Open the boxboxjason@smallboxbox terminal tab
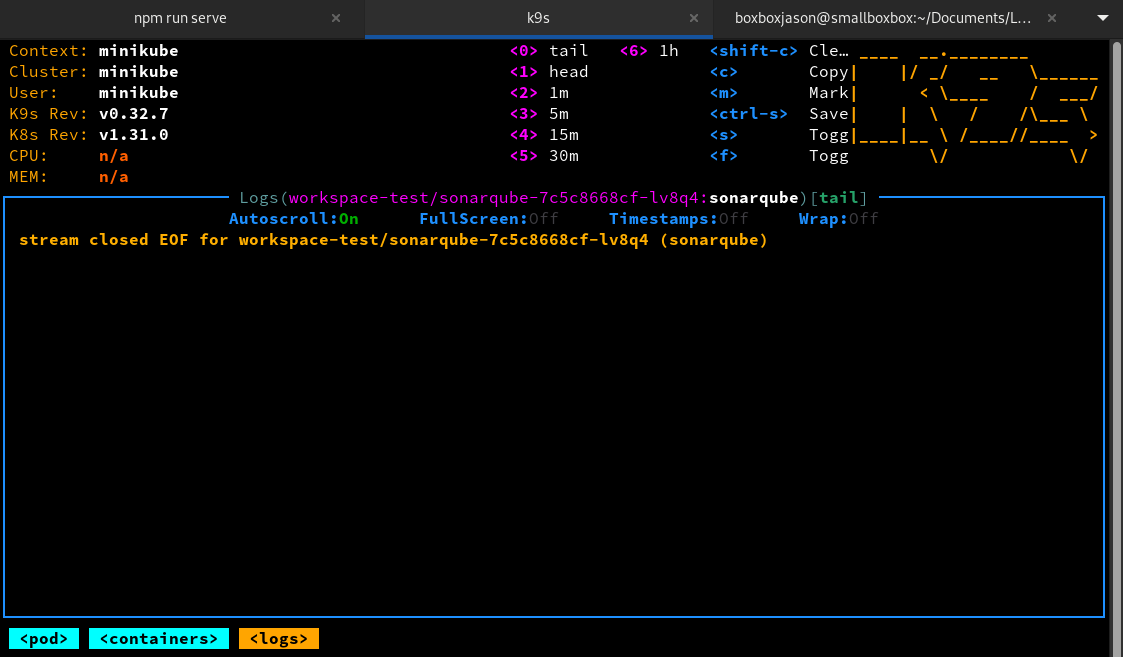 [x=882, y=18]
